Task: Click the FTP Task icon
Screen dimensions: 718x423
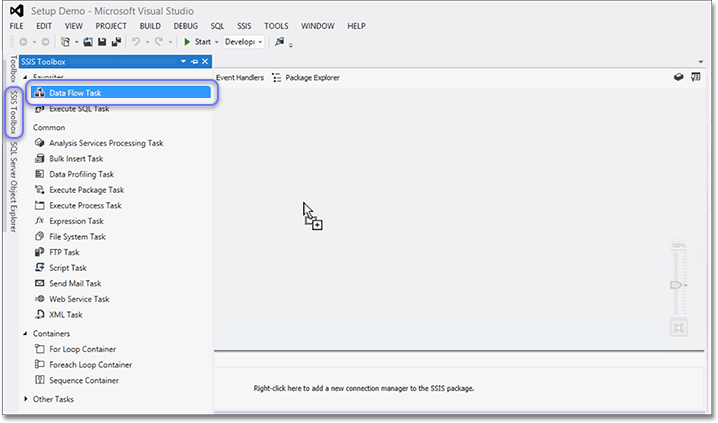Action: 40,252
